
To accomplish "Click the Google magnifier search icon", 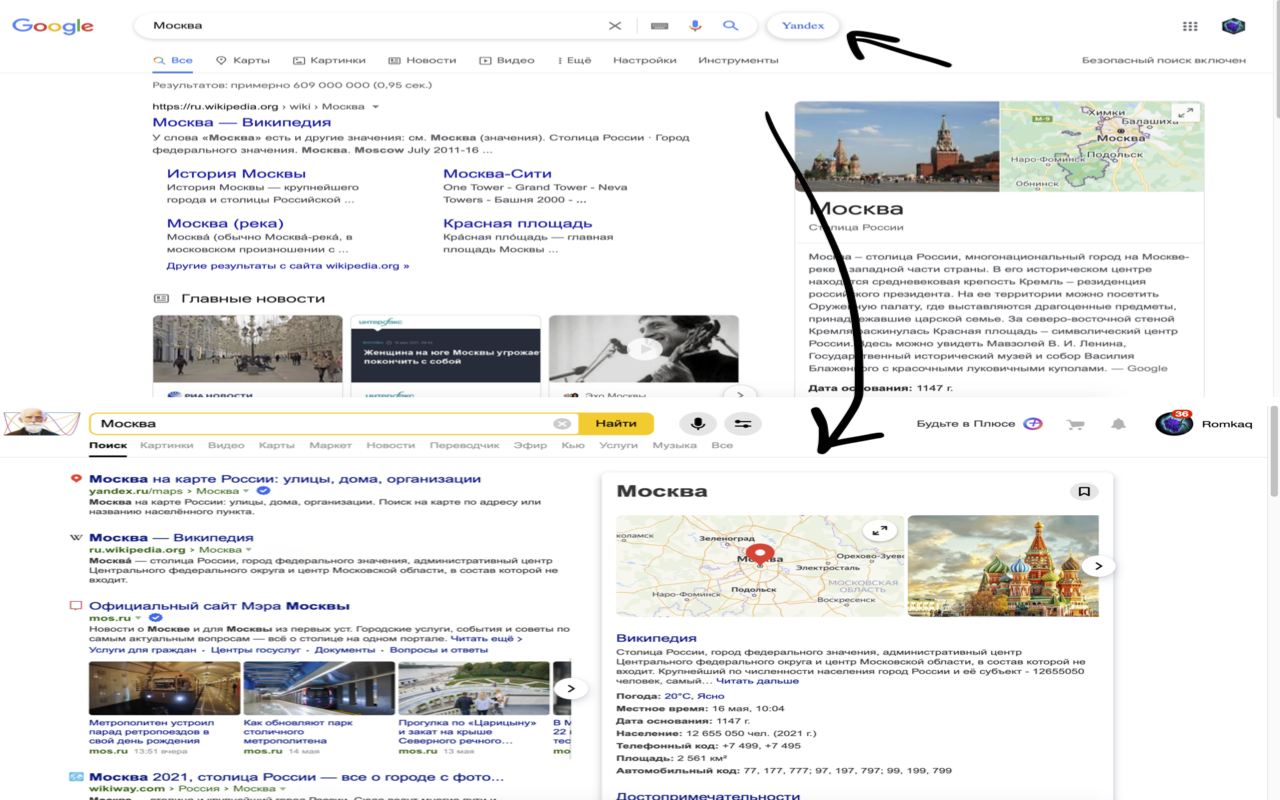I will point(731,25).
